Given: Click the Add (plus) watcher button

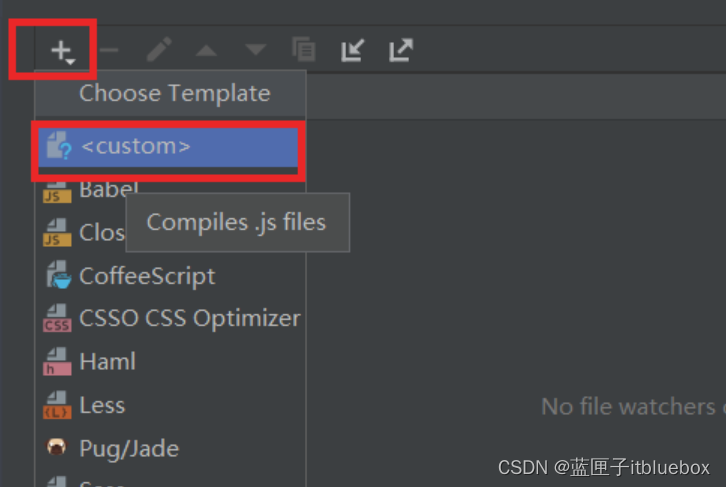Looking at the screenshot, I should (x=63, y=50).
